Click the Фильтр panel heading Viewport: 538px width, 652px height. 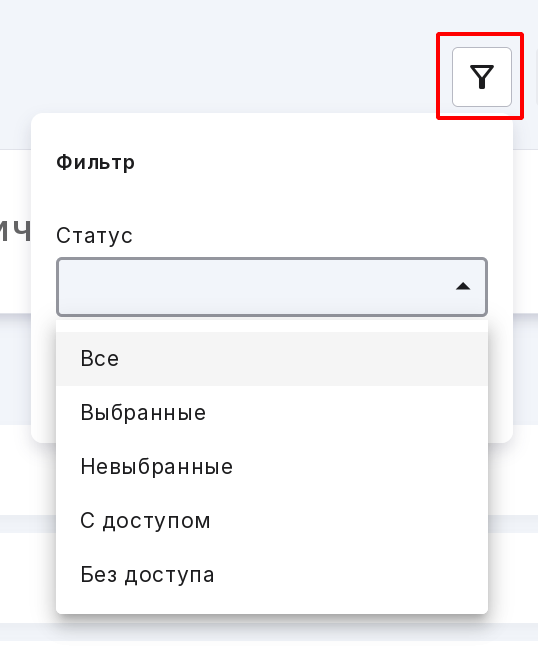(x=96, y=162)
